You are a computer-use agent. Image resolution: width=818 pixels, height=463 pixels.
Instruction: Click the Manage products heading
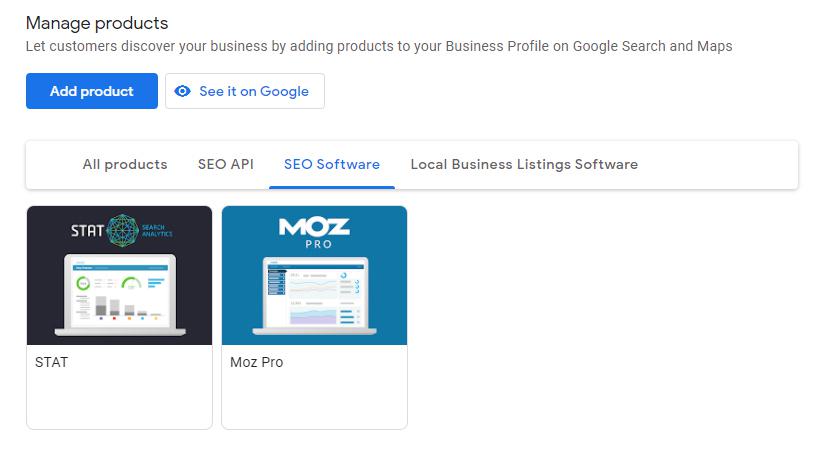coord(97,22)
